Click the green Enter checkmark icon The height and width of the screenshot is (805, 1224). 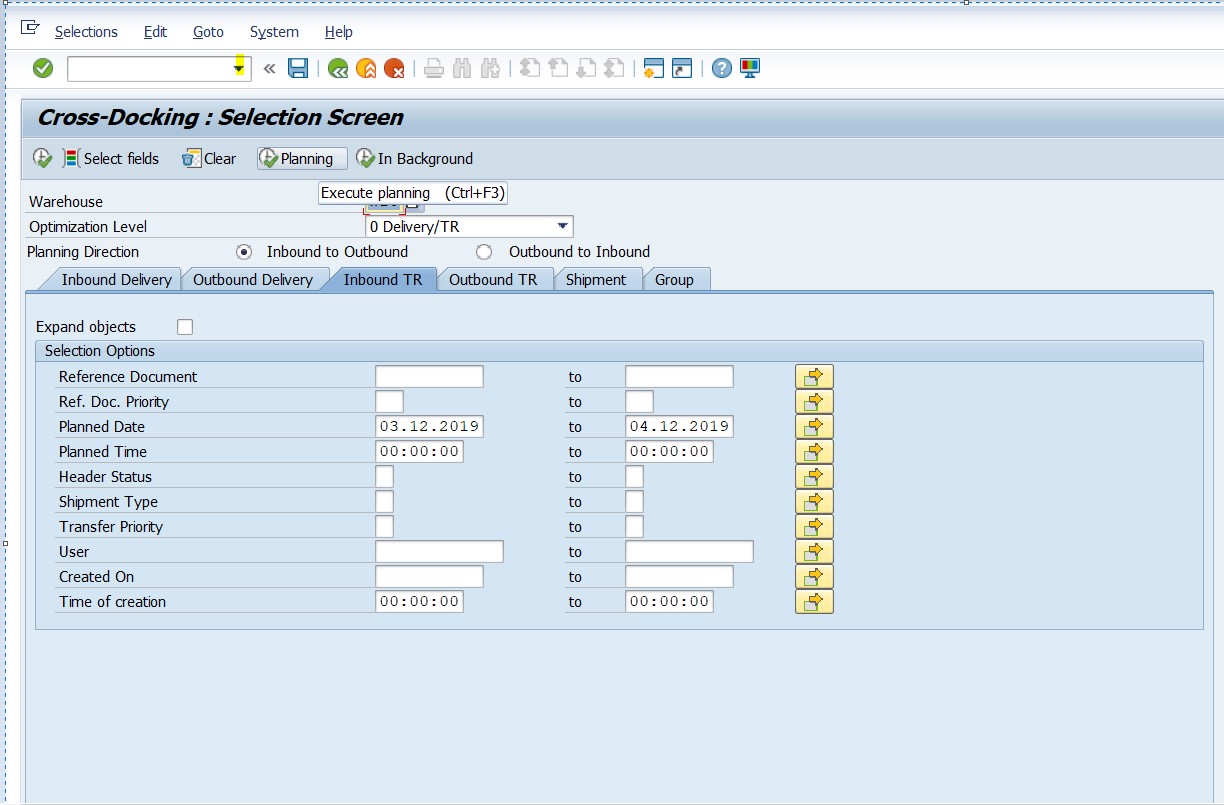click(42, 68)
